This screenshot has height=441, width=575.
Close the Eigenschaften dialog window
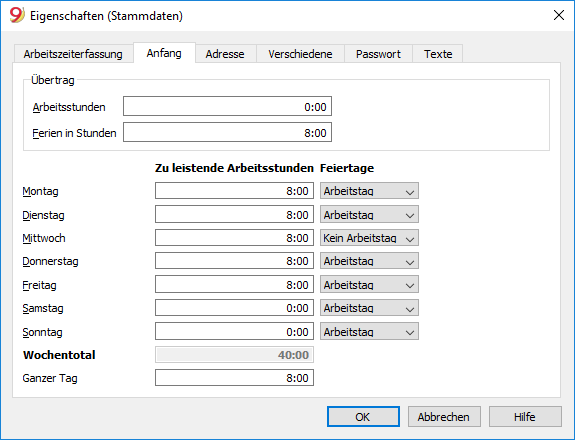coord(558,15)
